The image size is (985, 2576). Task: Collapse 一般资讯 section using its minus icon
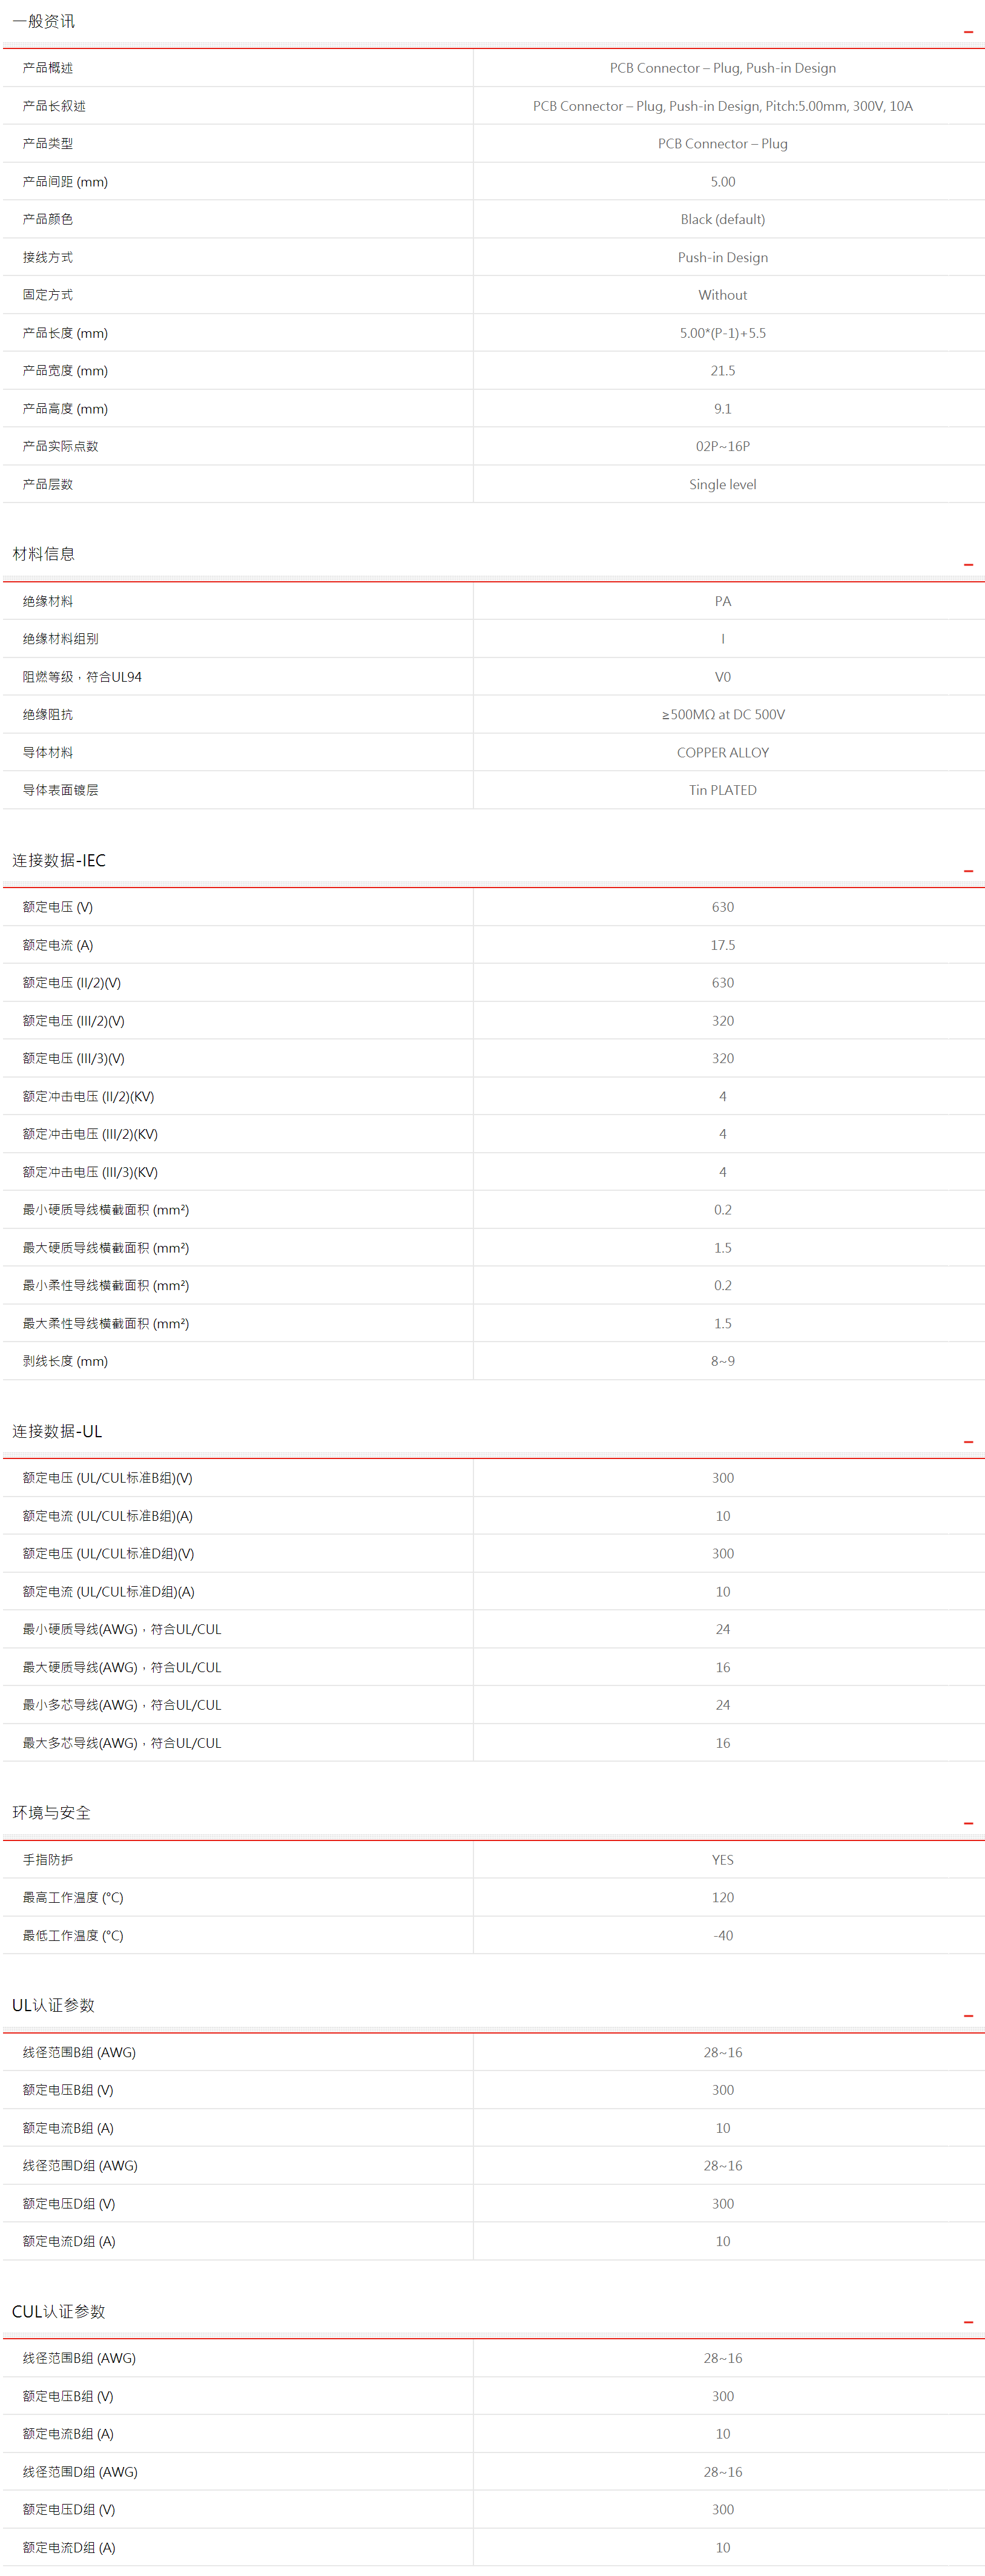coord(967,33)
